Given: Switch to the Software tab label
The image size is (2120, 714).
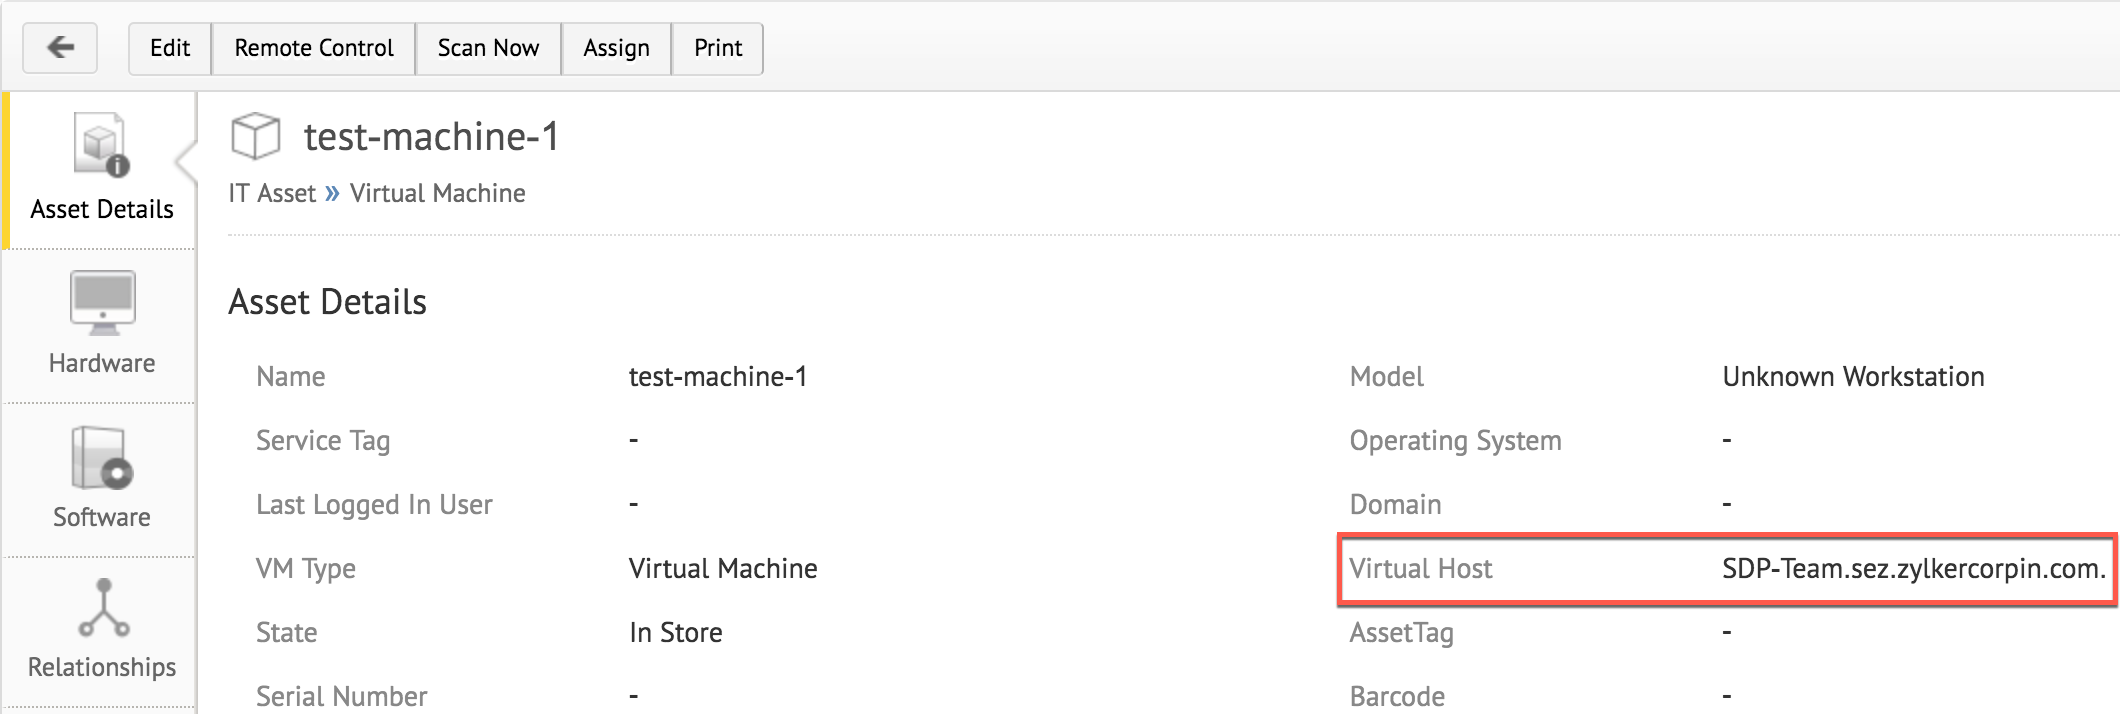Looking at the screenshot, I should [102, 517].
